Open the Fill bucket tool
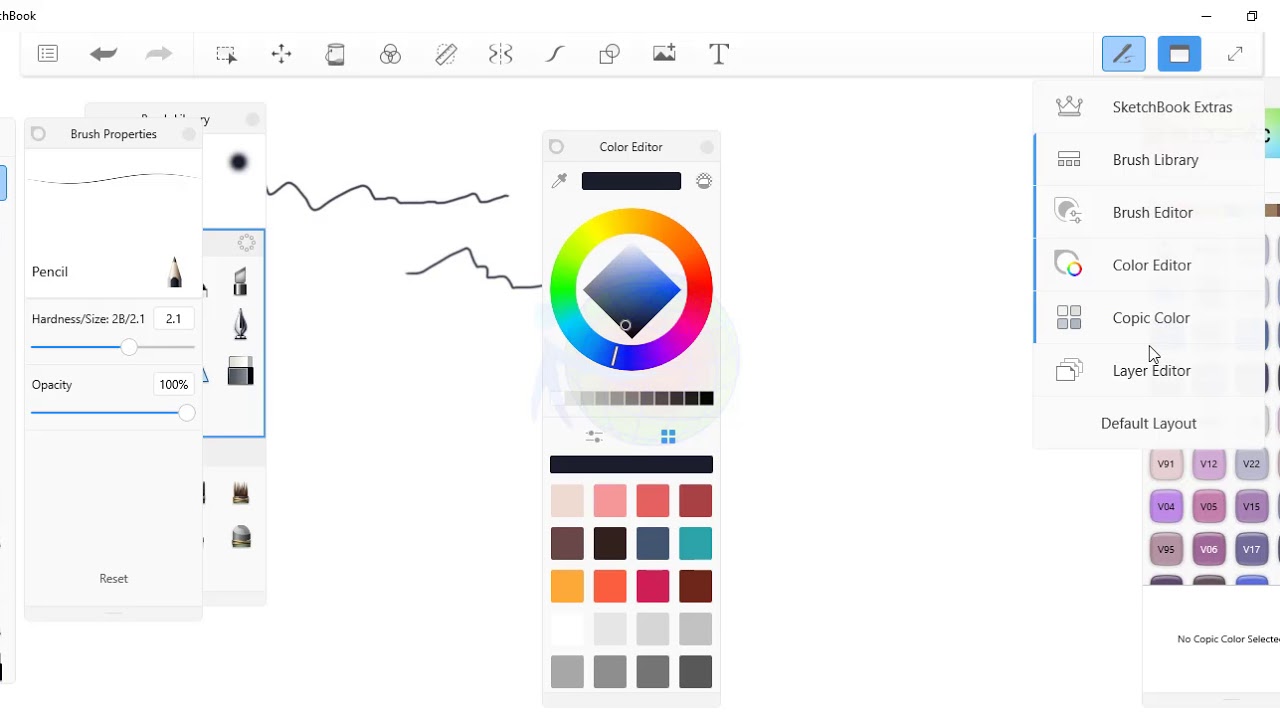Image resolution: width=1280 pixels, height=720 pixels. click(335, 54)
